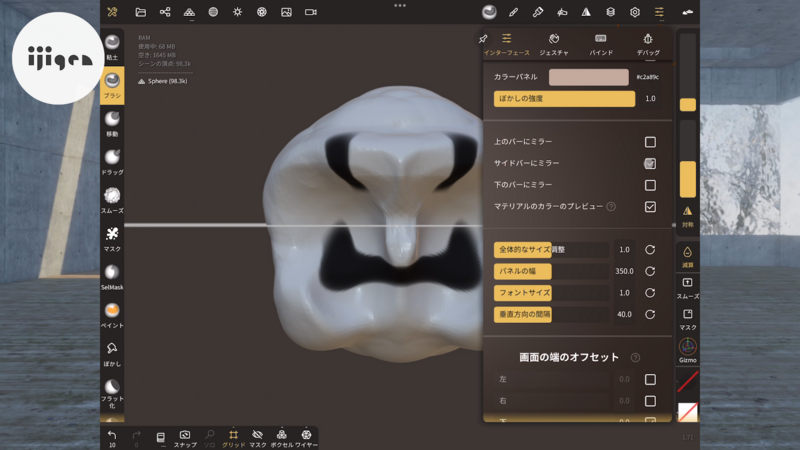Viewport: 800px width, 450px height.
Task: Click the hex color value #c2a89c
Action: click(647, 77)
